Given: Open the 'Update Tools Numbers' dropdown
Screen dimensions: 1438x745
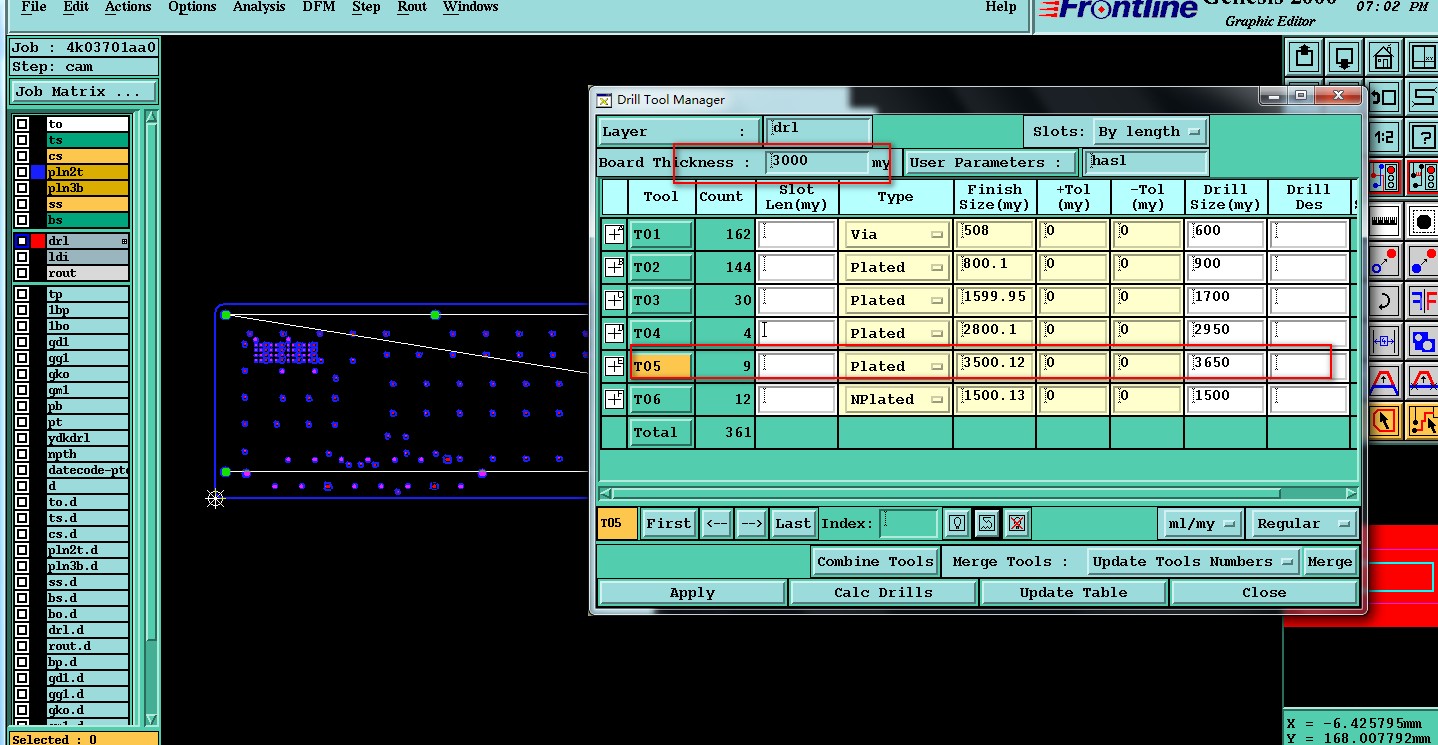Looking at the screenshot, I should click(x=1193, y=561).
